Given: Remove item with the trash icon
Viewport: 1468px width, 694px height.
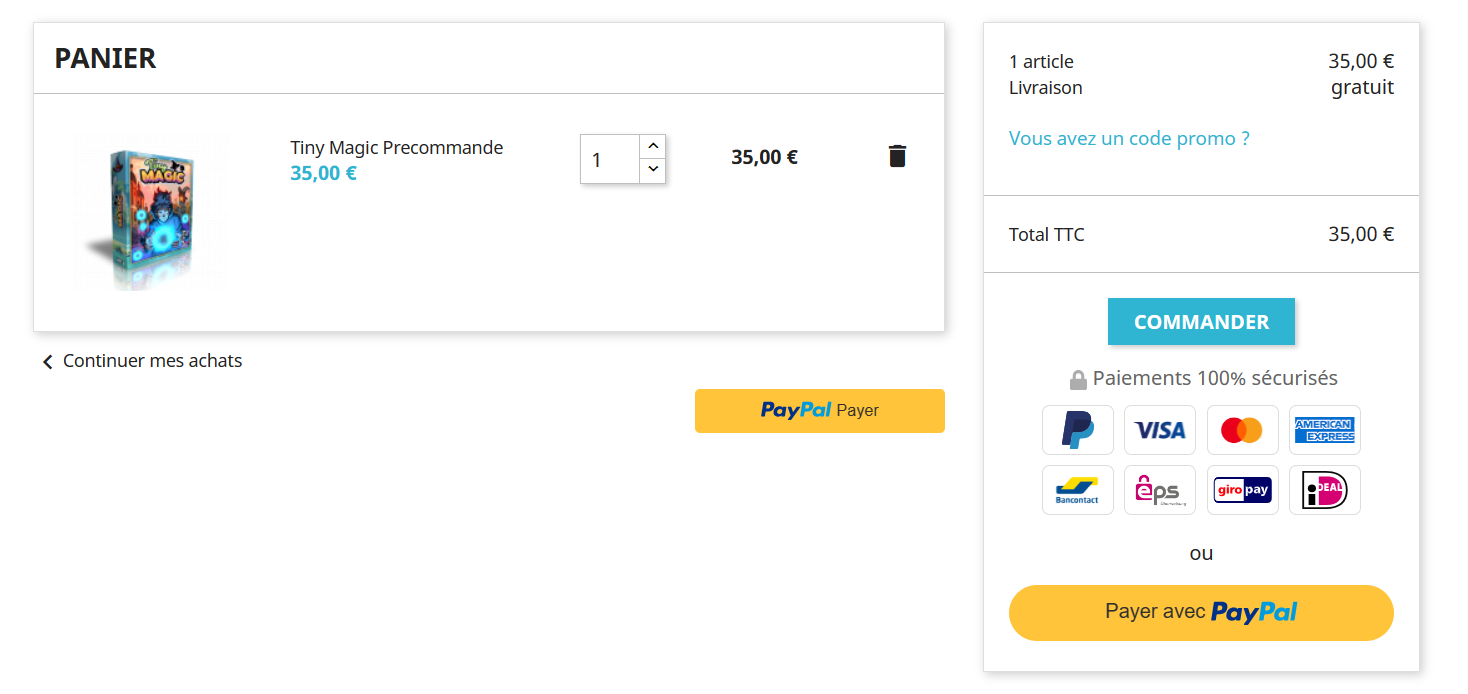Looking at the screenshot, I should click(897, 156).
